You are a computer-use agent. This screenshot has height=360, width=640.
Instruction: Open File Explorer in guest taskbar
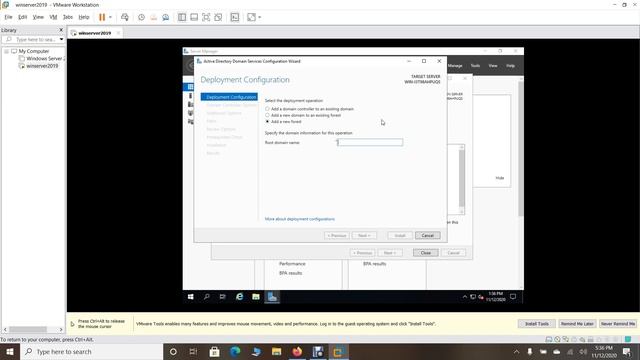[256, 297]
